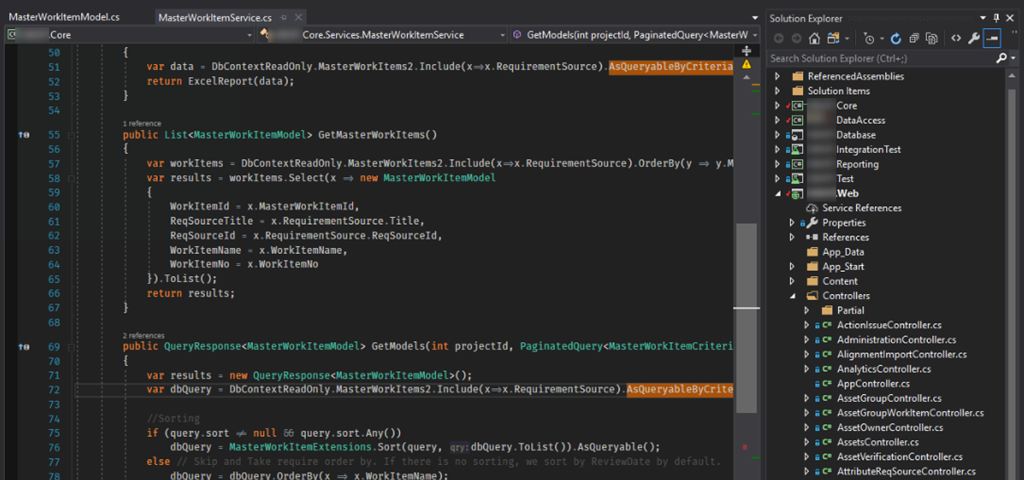1024x480 pixels.
Task: Switch to the MasterWorkItemModel.cs tab
Action: coord(64,18)
